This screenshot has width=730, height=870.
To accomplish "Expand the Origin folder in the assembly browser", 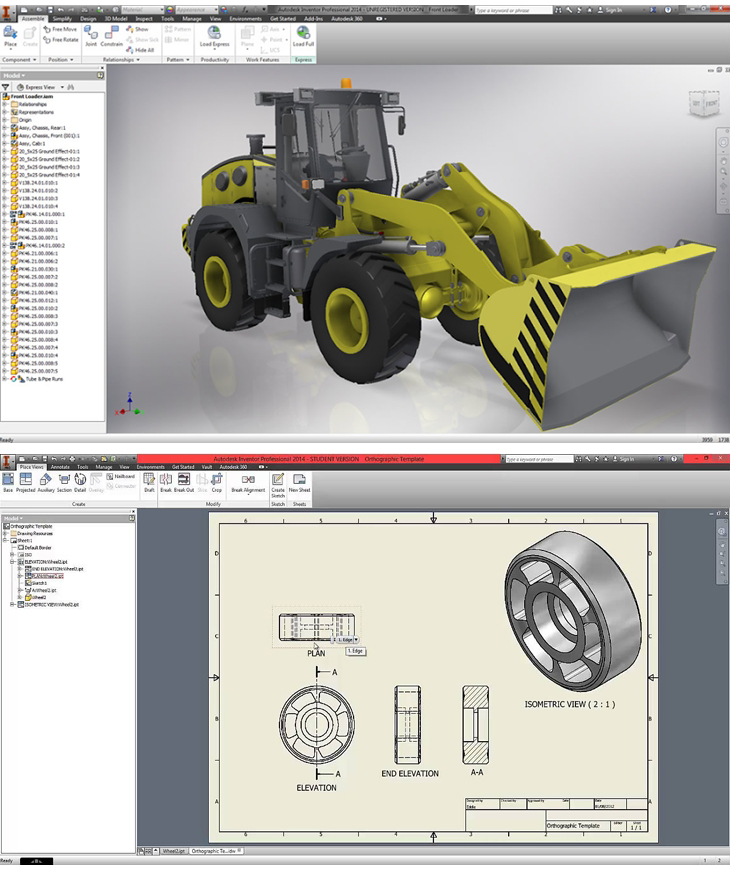I will (x=5, y=120).
